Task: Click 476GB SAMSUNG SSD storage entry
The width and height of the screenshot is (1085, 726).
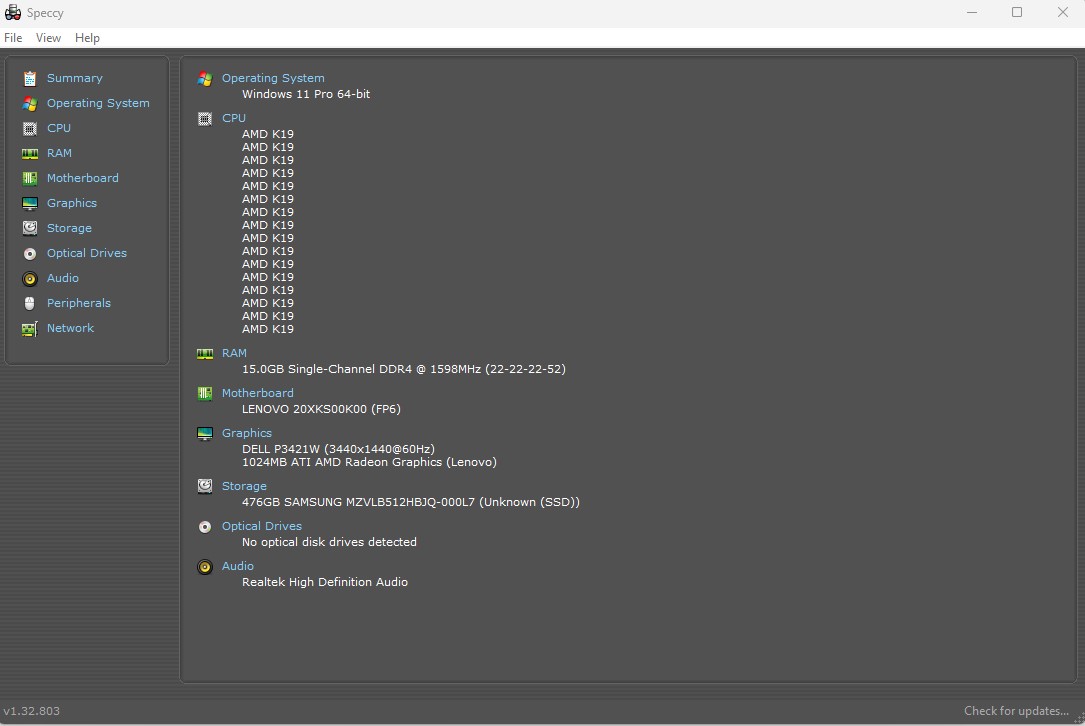Action: point(411,502)
